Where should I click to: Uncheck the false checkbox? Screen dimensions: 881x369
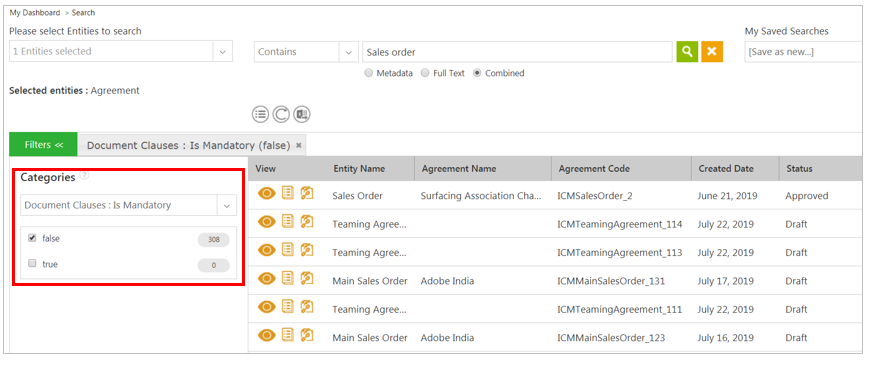point(32,238)
